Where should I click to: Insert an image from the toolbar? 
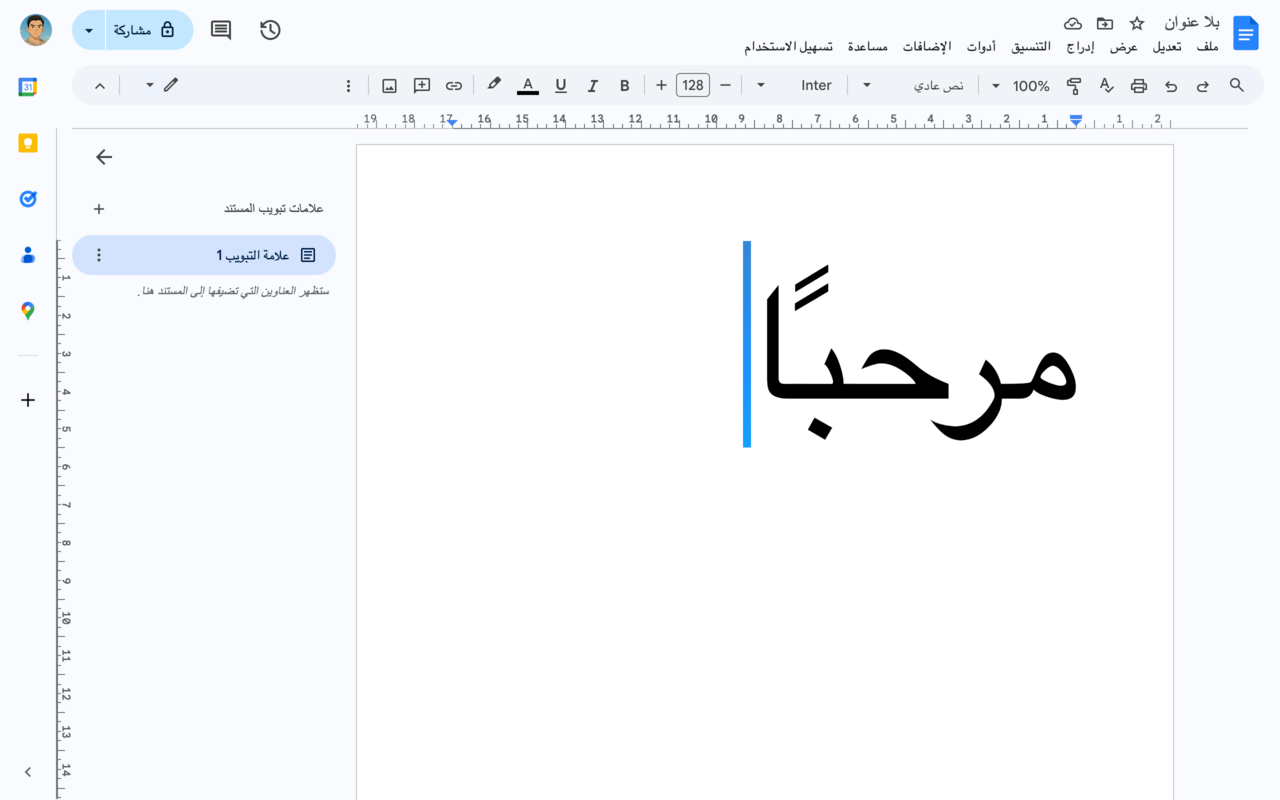[389, 85]
